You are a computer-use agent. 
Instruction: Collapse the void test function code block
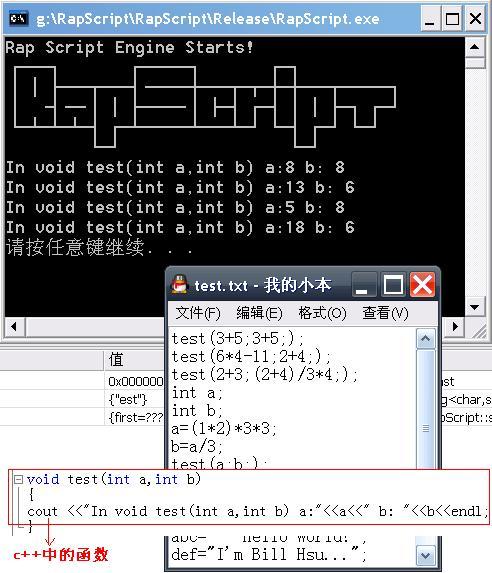click(18, 479)
